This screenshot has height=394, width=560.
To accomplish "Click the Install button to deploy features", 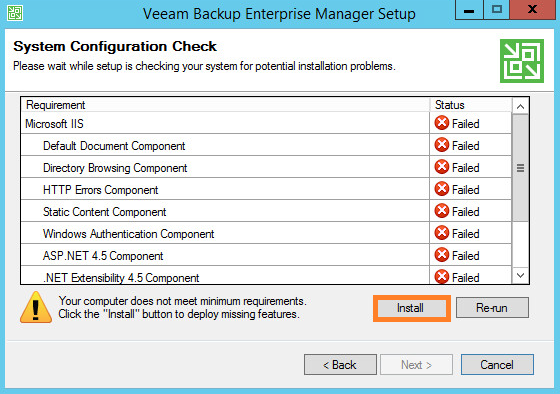I will (412, 308).
